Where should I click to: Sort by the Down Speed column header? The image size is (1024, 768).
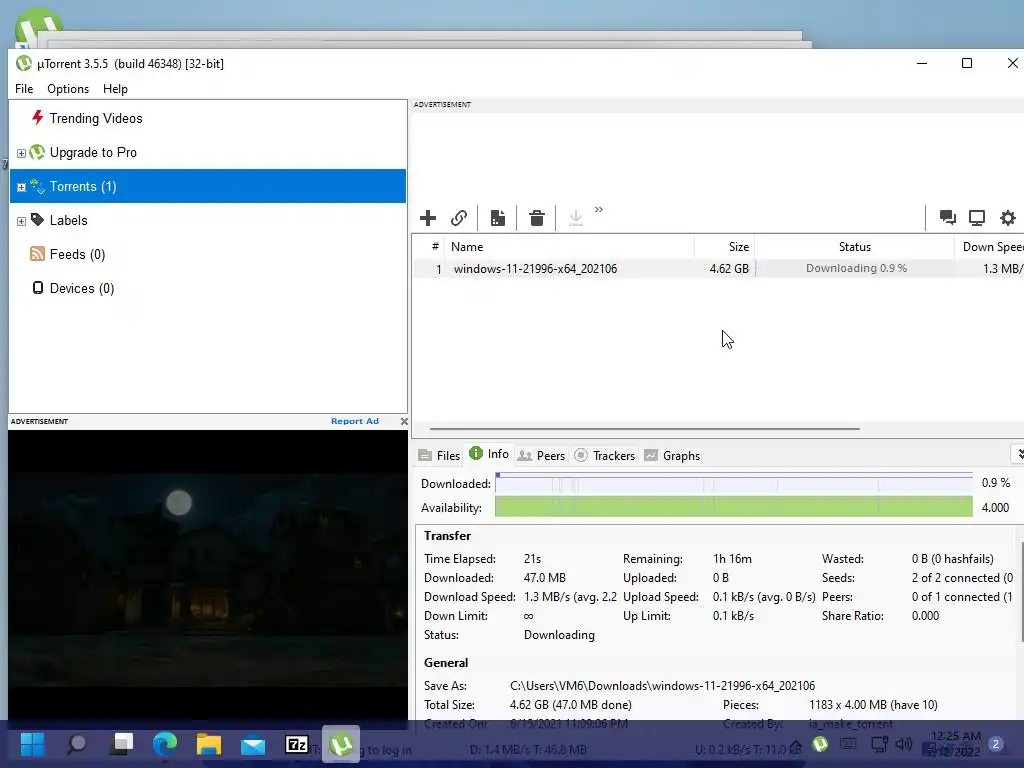click(989, 247)
